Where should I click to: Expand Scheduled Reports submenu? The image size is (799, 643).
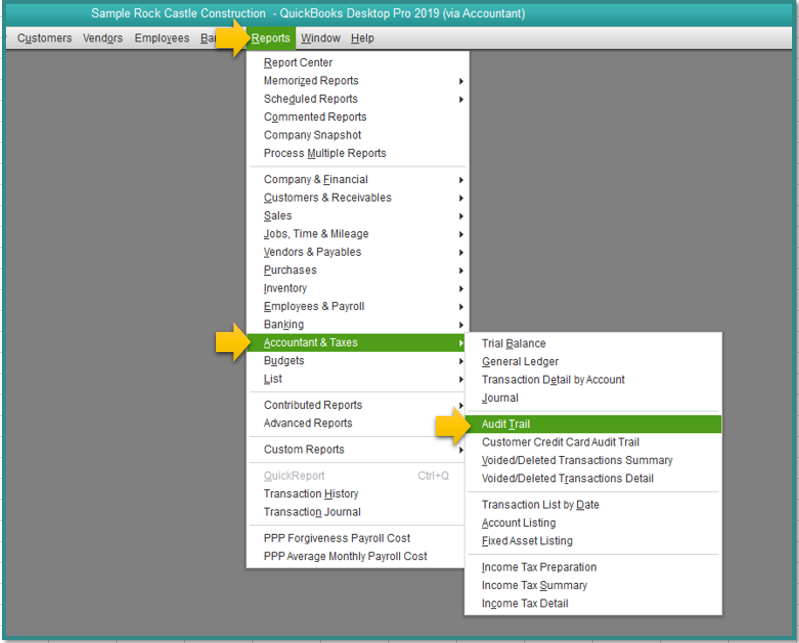pyautogui.click(x=357, y=99)
